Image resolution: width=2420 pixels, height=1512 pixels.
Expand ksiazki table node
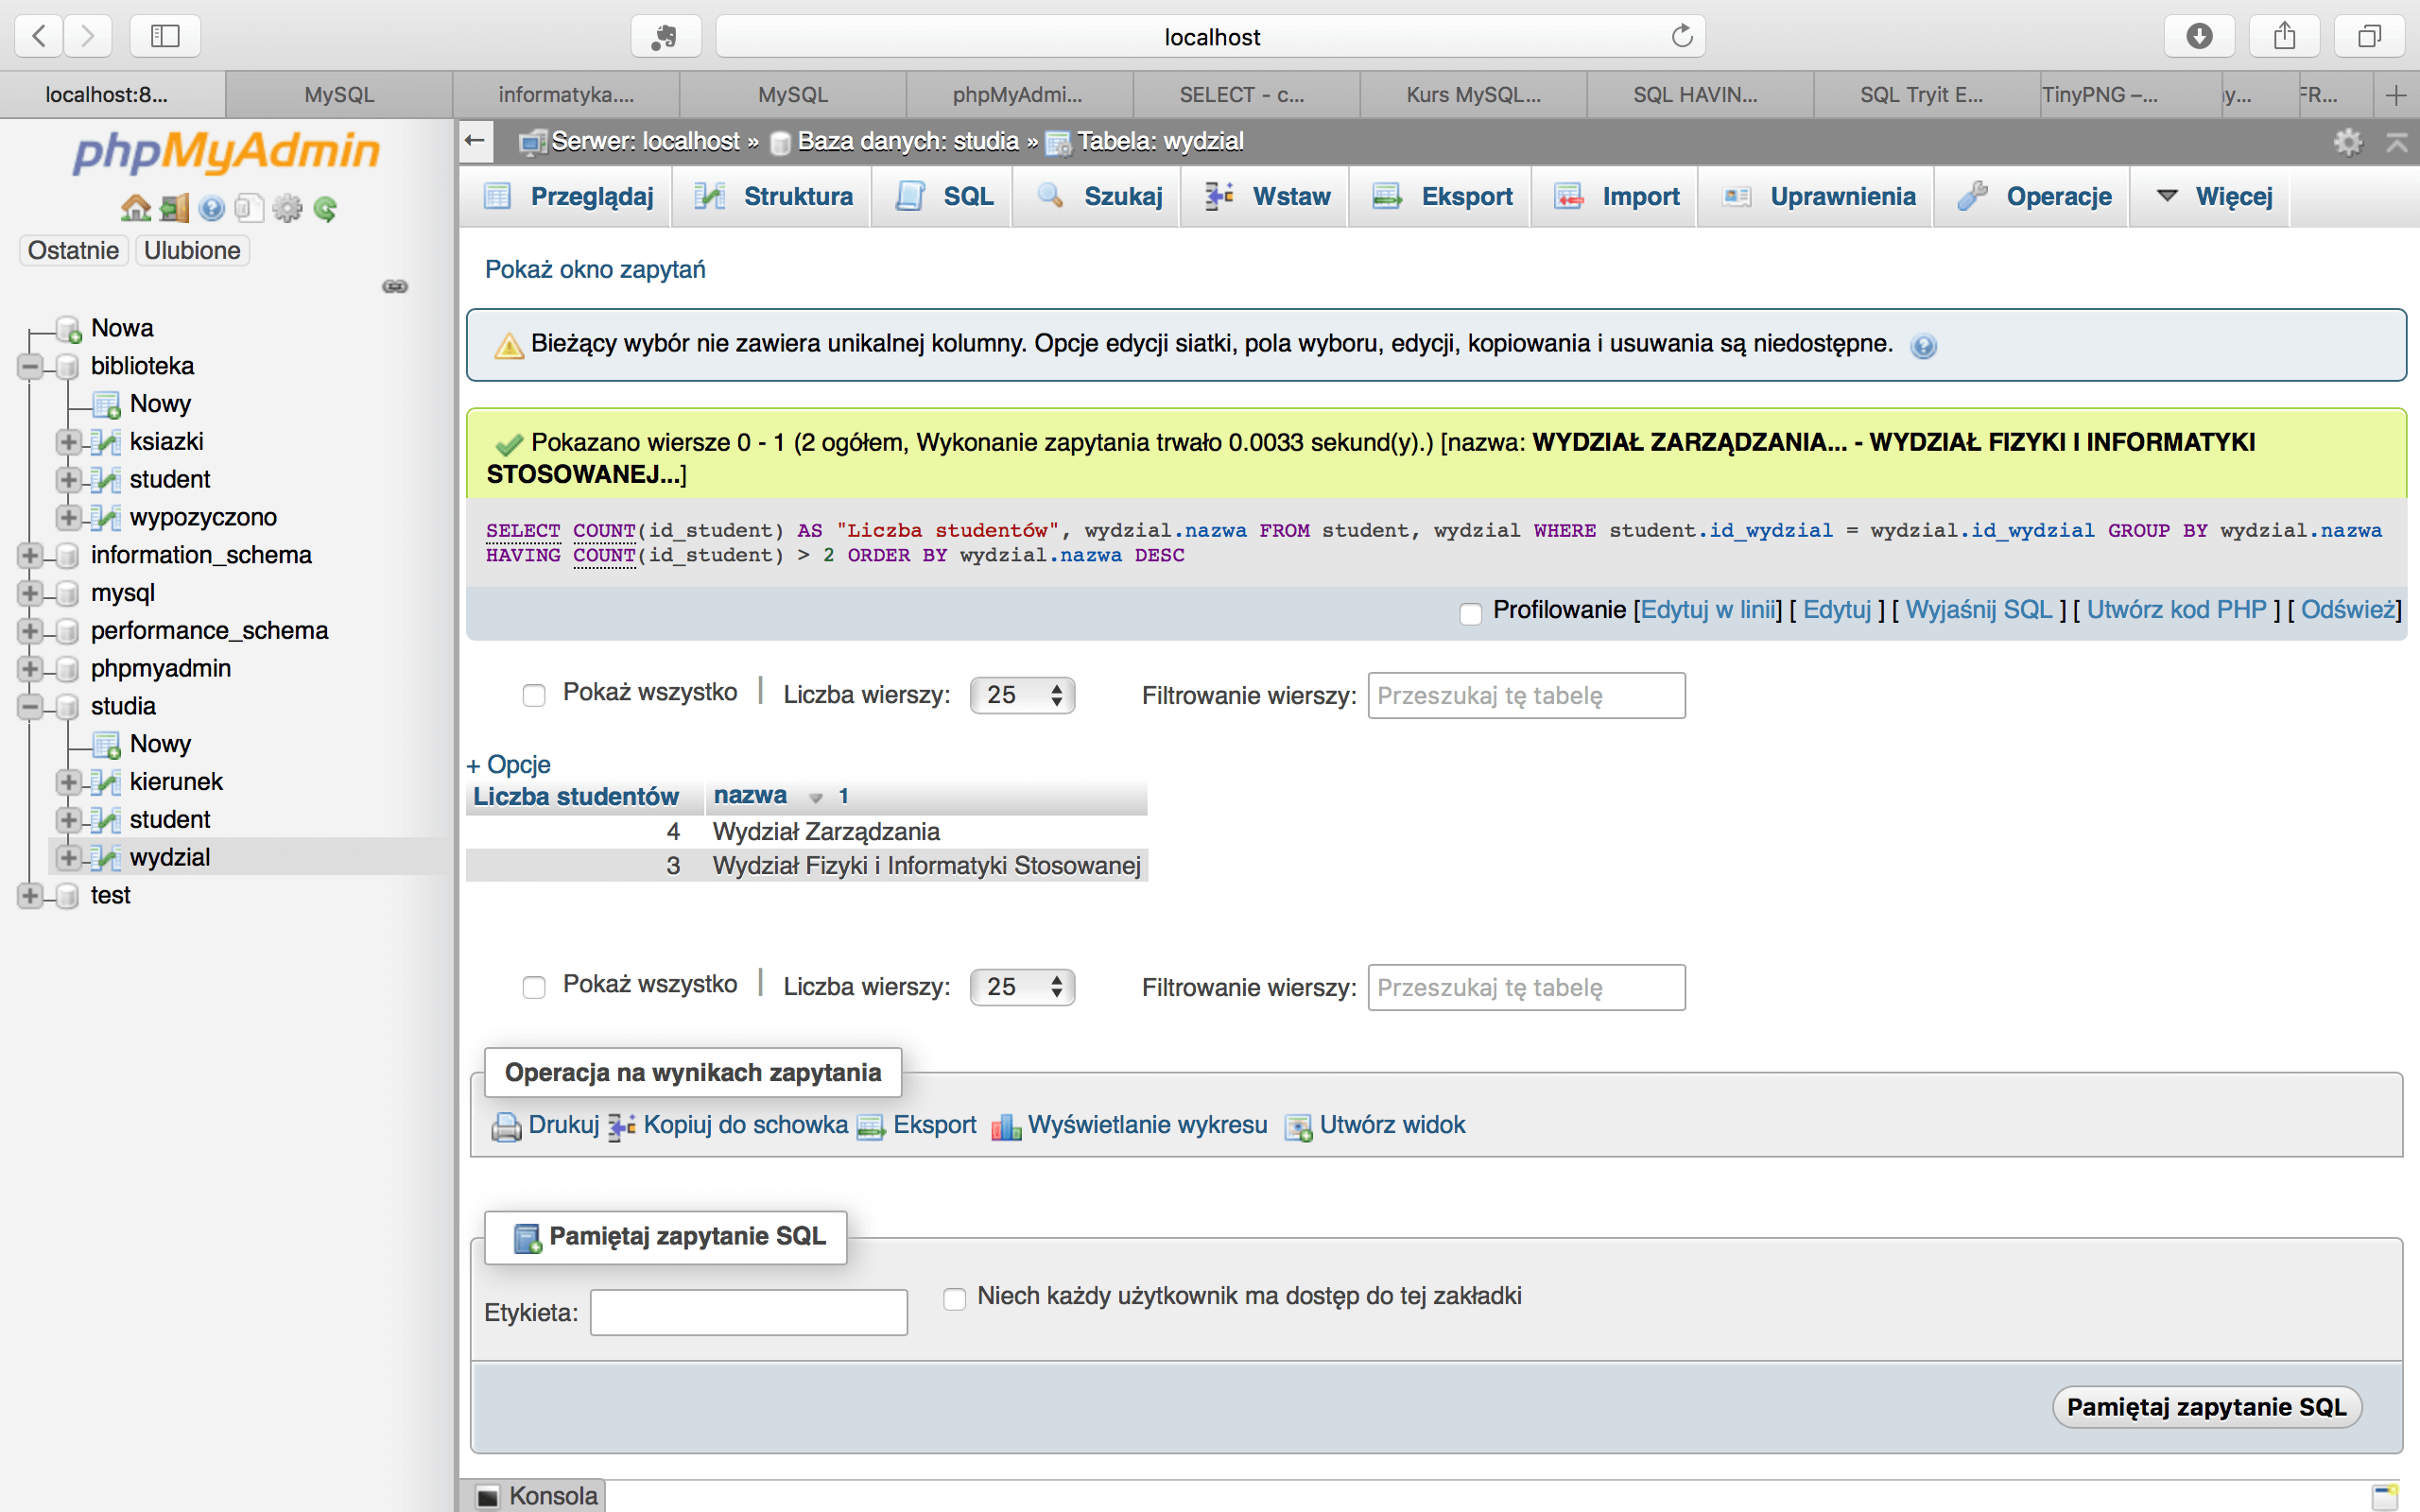pos(68,442)
